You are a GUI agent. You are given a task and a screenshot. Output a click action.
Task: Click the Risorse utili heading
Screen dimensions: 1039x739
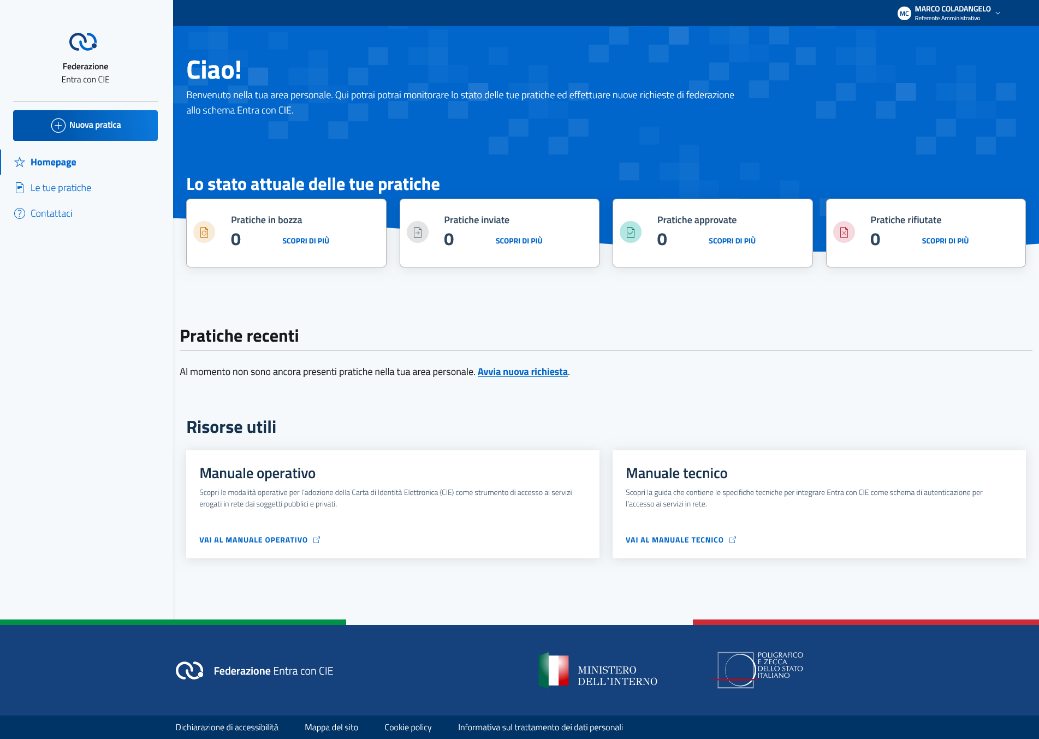[x=231, y=427]
